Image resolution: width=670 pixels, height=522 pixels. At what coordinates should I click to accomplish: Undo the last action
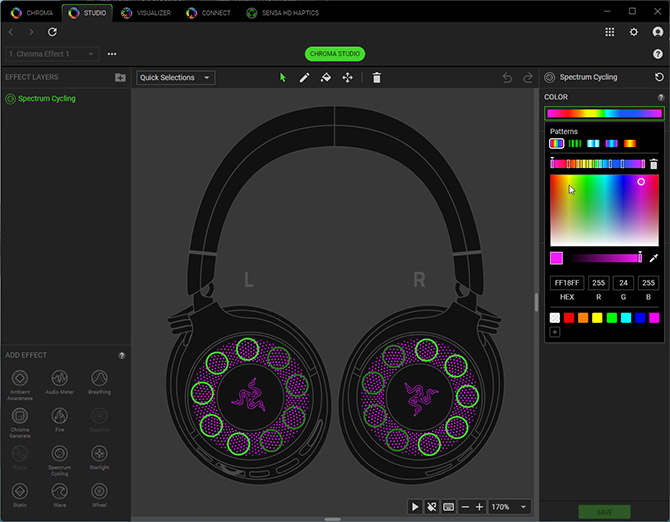pos(507,78)
